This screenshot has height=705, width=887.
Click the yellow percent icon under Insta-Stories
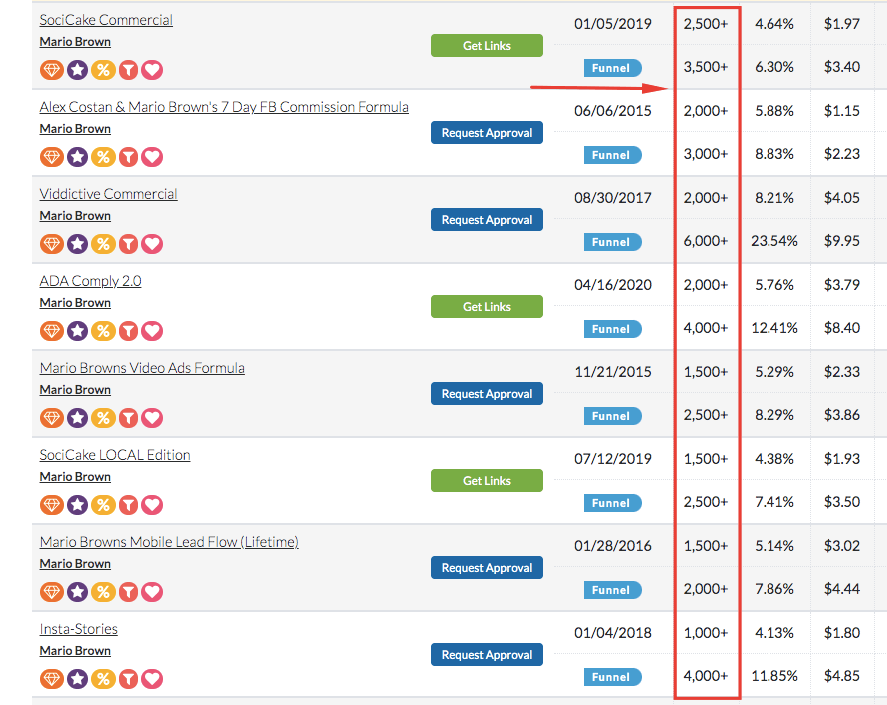103,679
